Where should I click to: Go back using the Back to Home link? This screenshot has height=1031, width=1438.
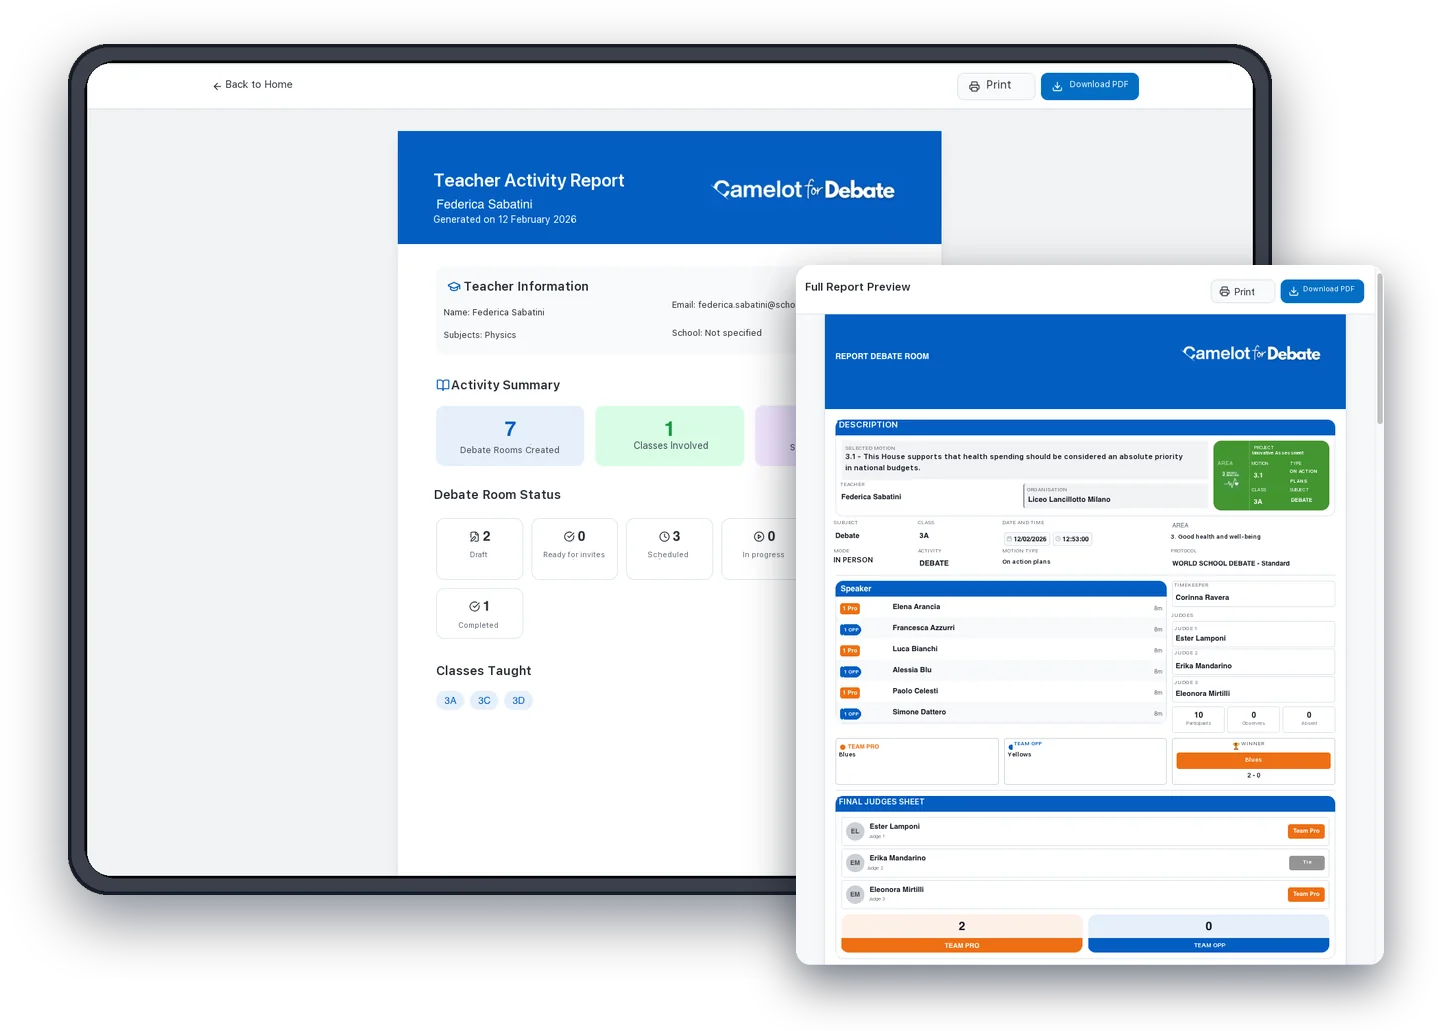pos(252,85)
